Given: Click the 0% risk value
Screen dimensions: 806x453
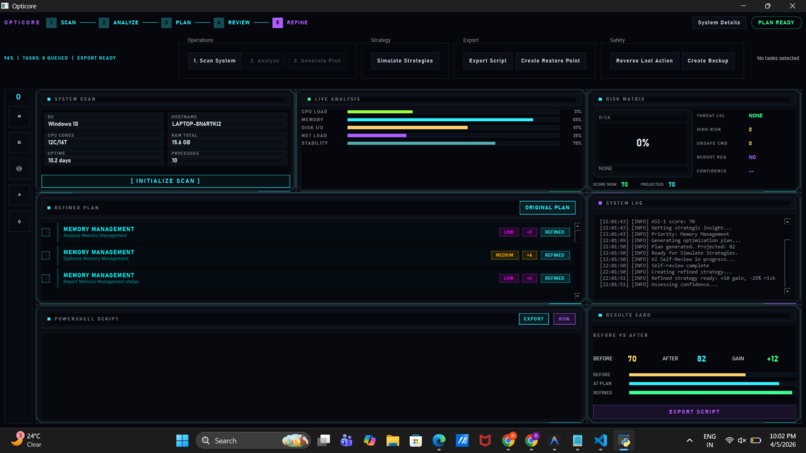Looking at the screenshot, I should tap(643, 143).
